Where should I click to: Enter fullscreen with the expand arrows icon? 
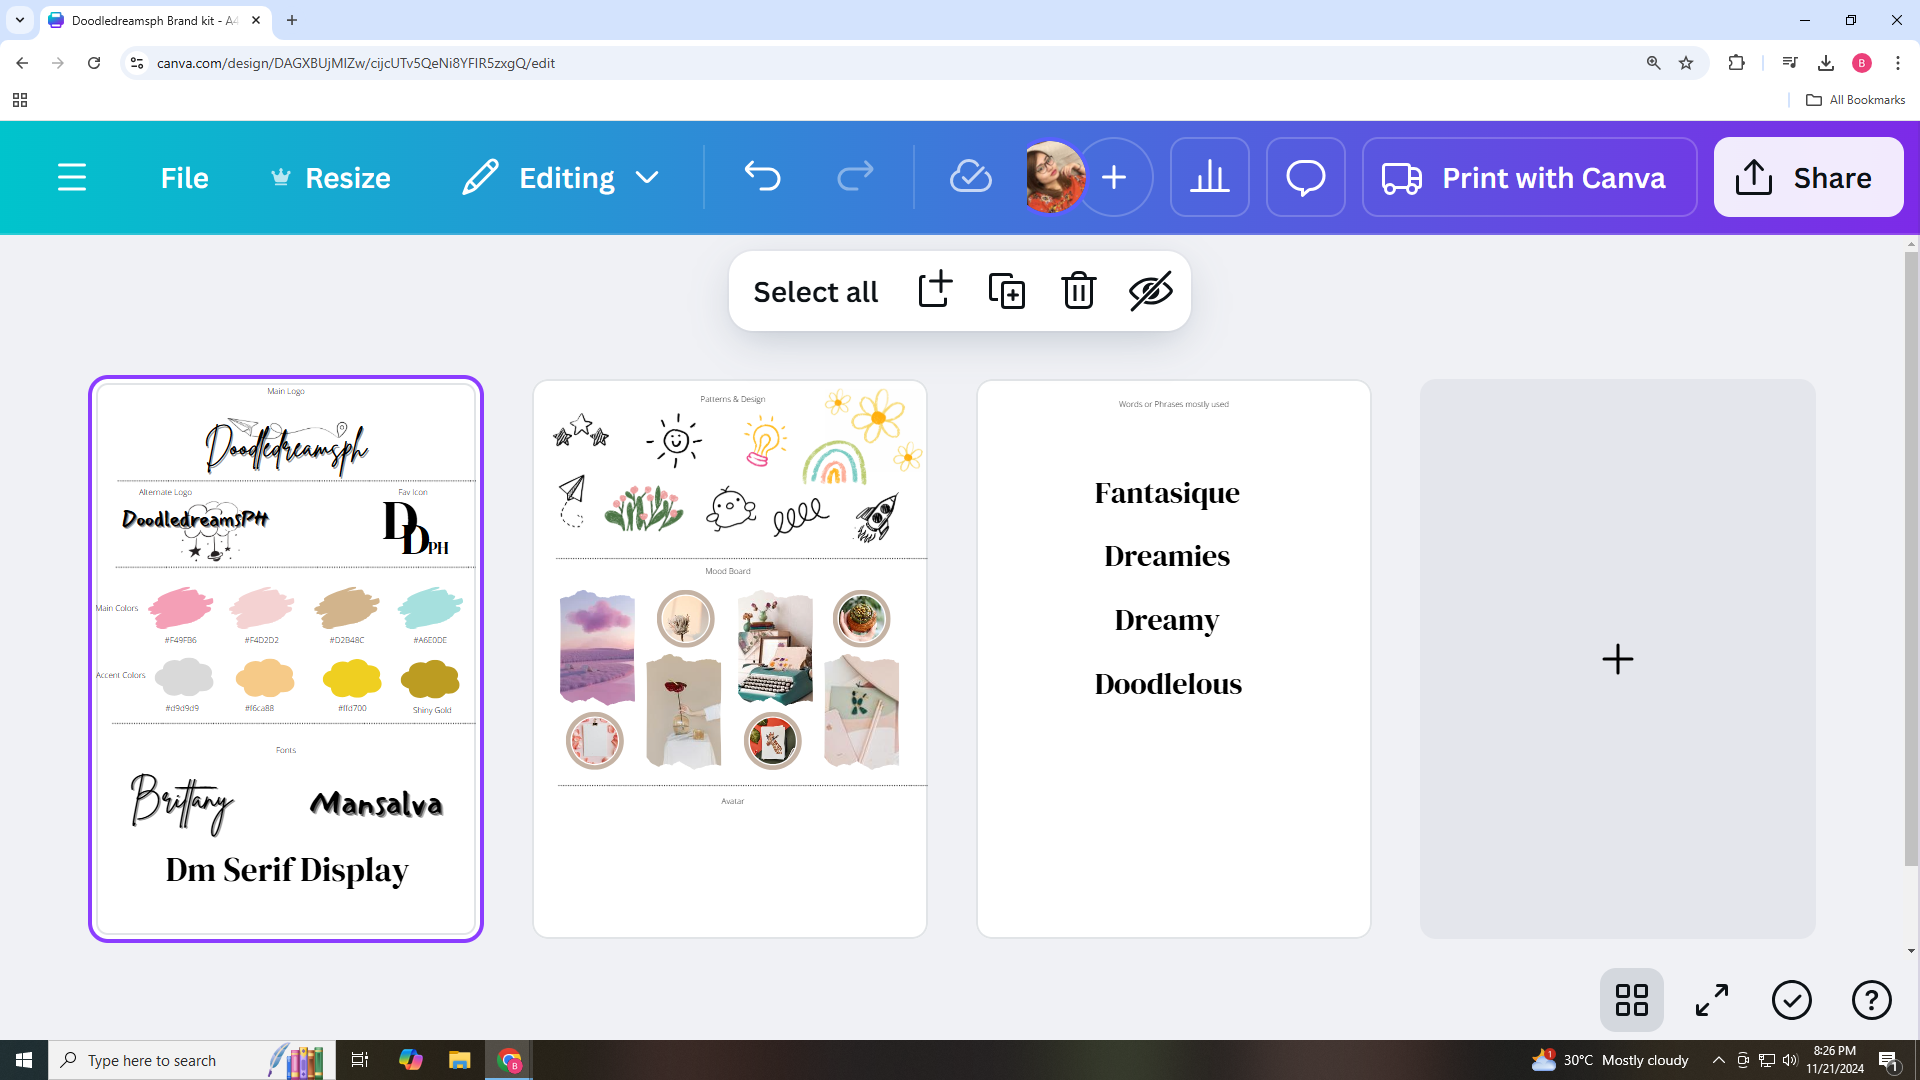coord(1712,999)
